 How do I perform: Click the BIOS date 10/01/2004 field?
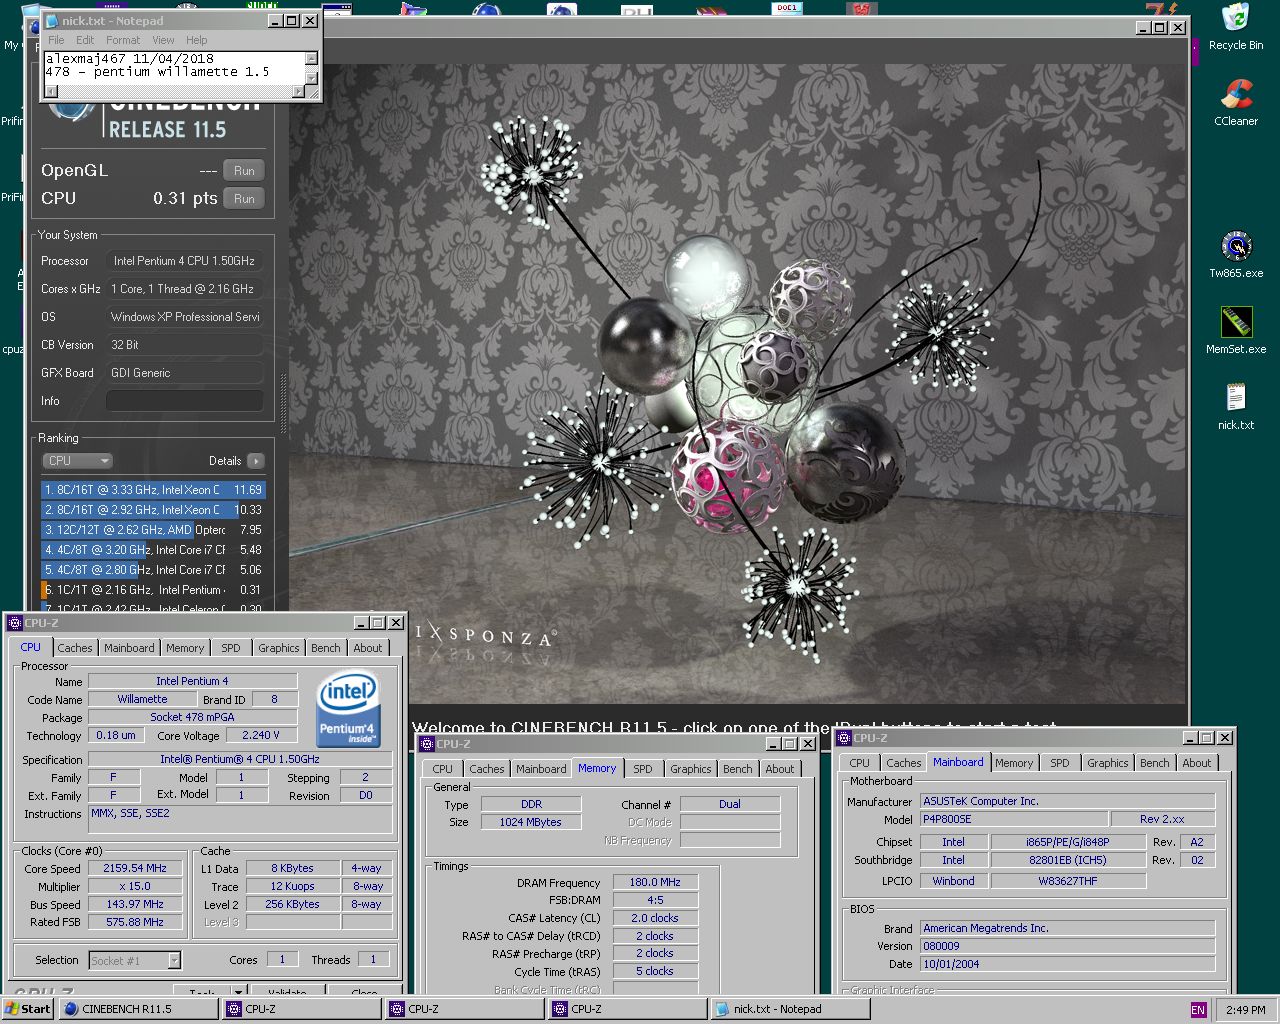click(1067, 964)
